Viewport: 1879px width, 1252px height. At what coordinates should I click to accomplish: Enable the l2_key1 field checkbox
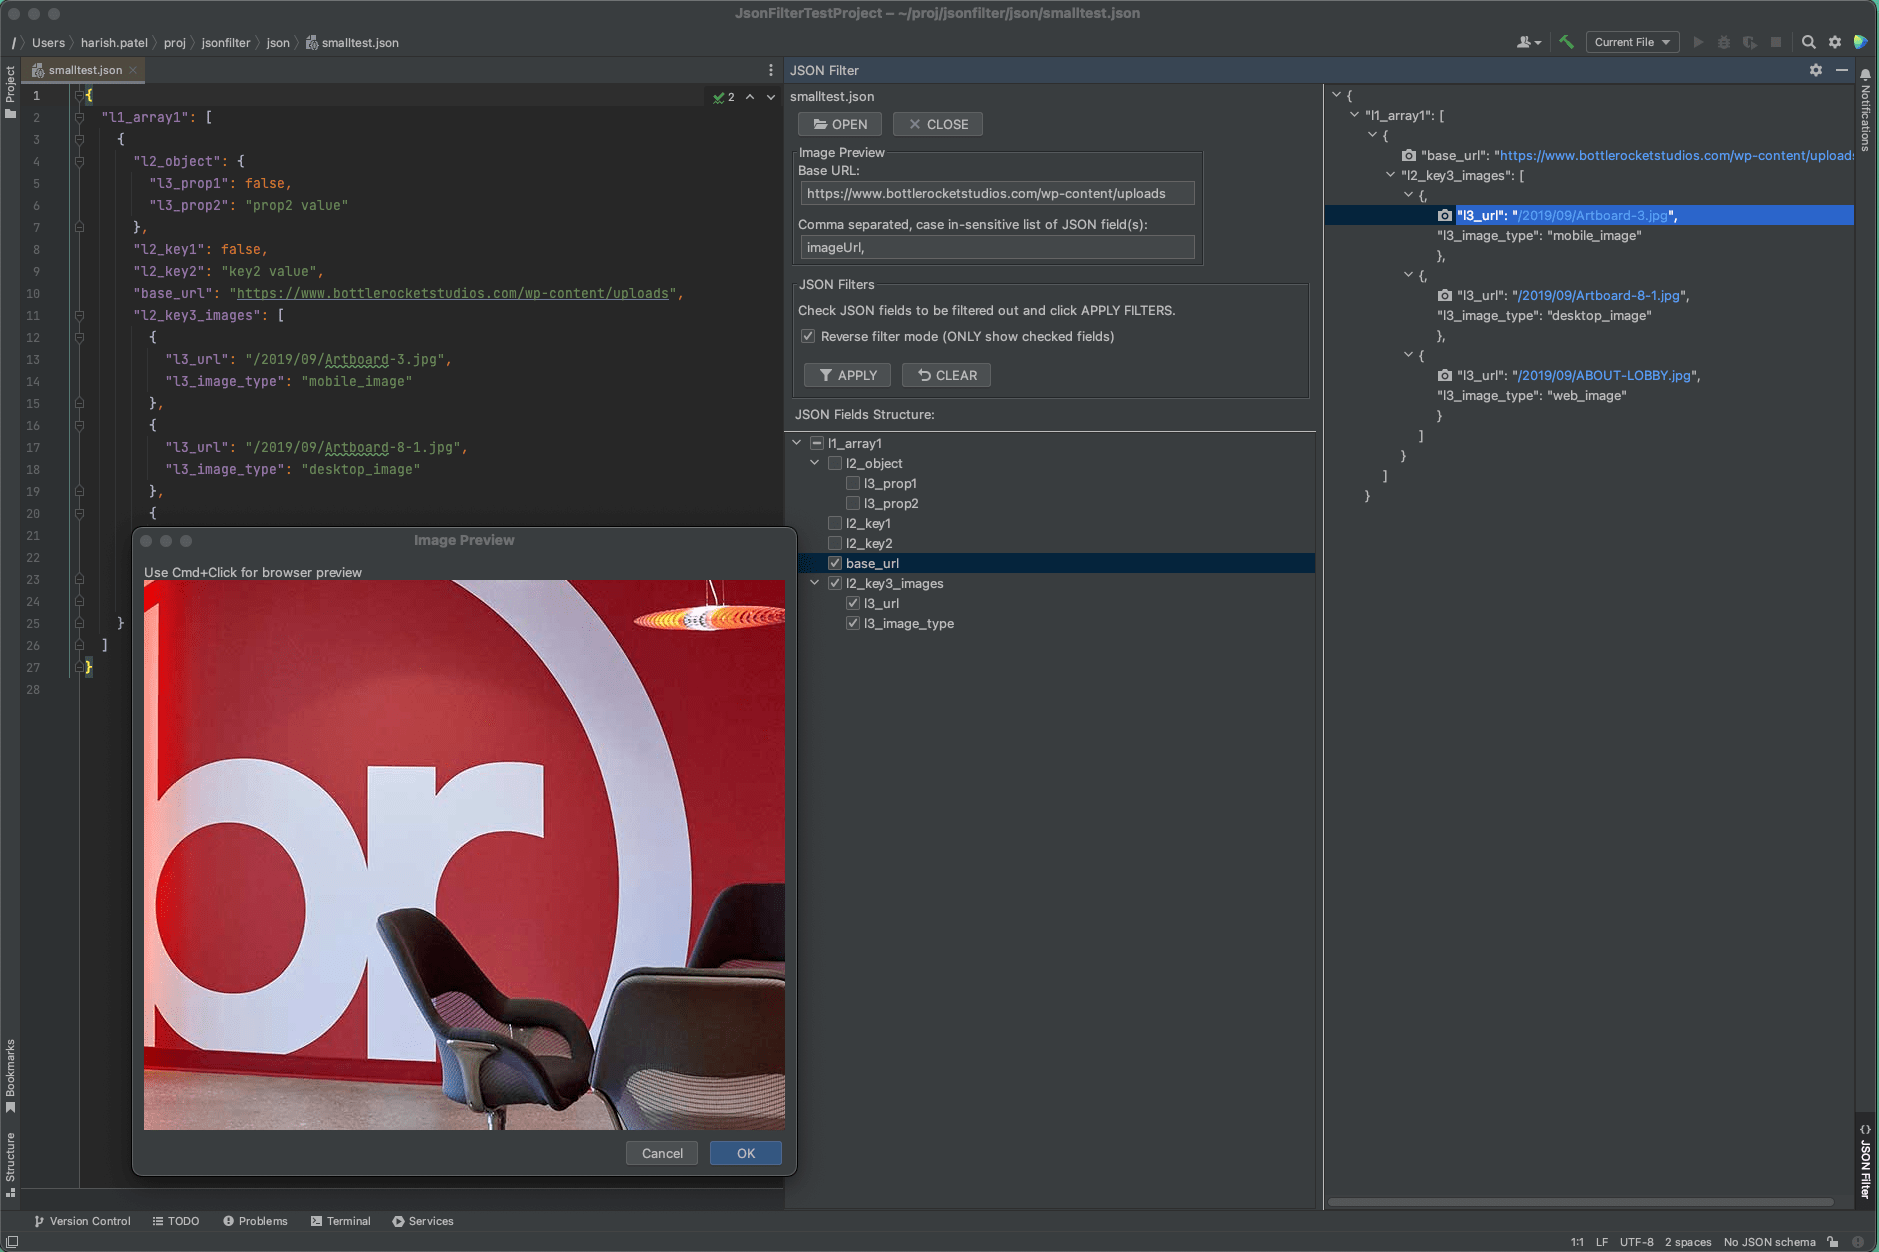pos(835,523)
